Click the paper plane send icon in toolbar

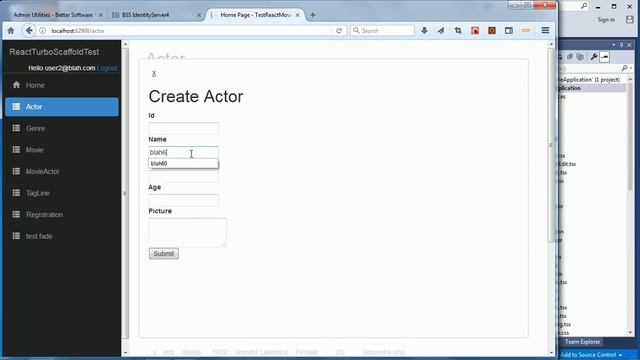pos(441,31)
